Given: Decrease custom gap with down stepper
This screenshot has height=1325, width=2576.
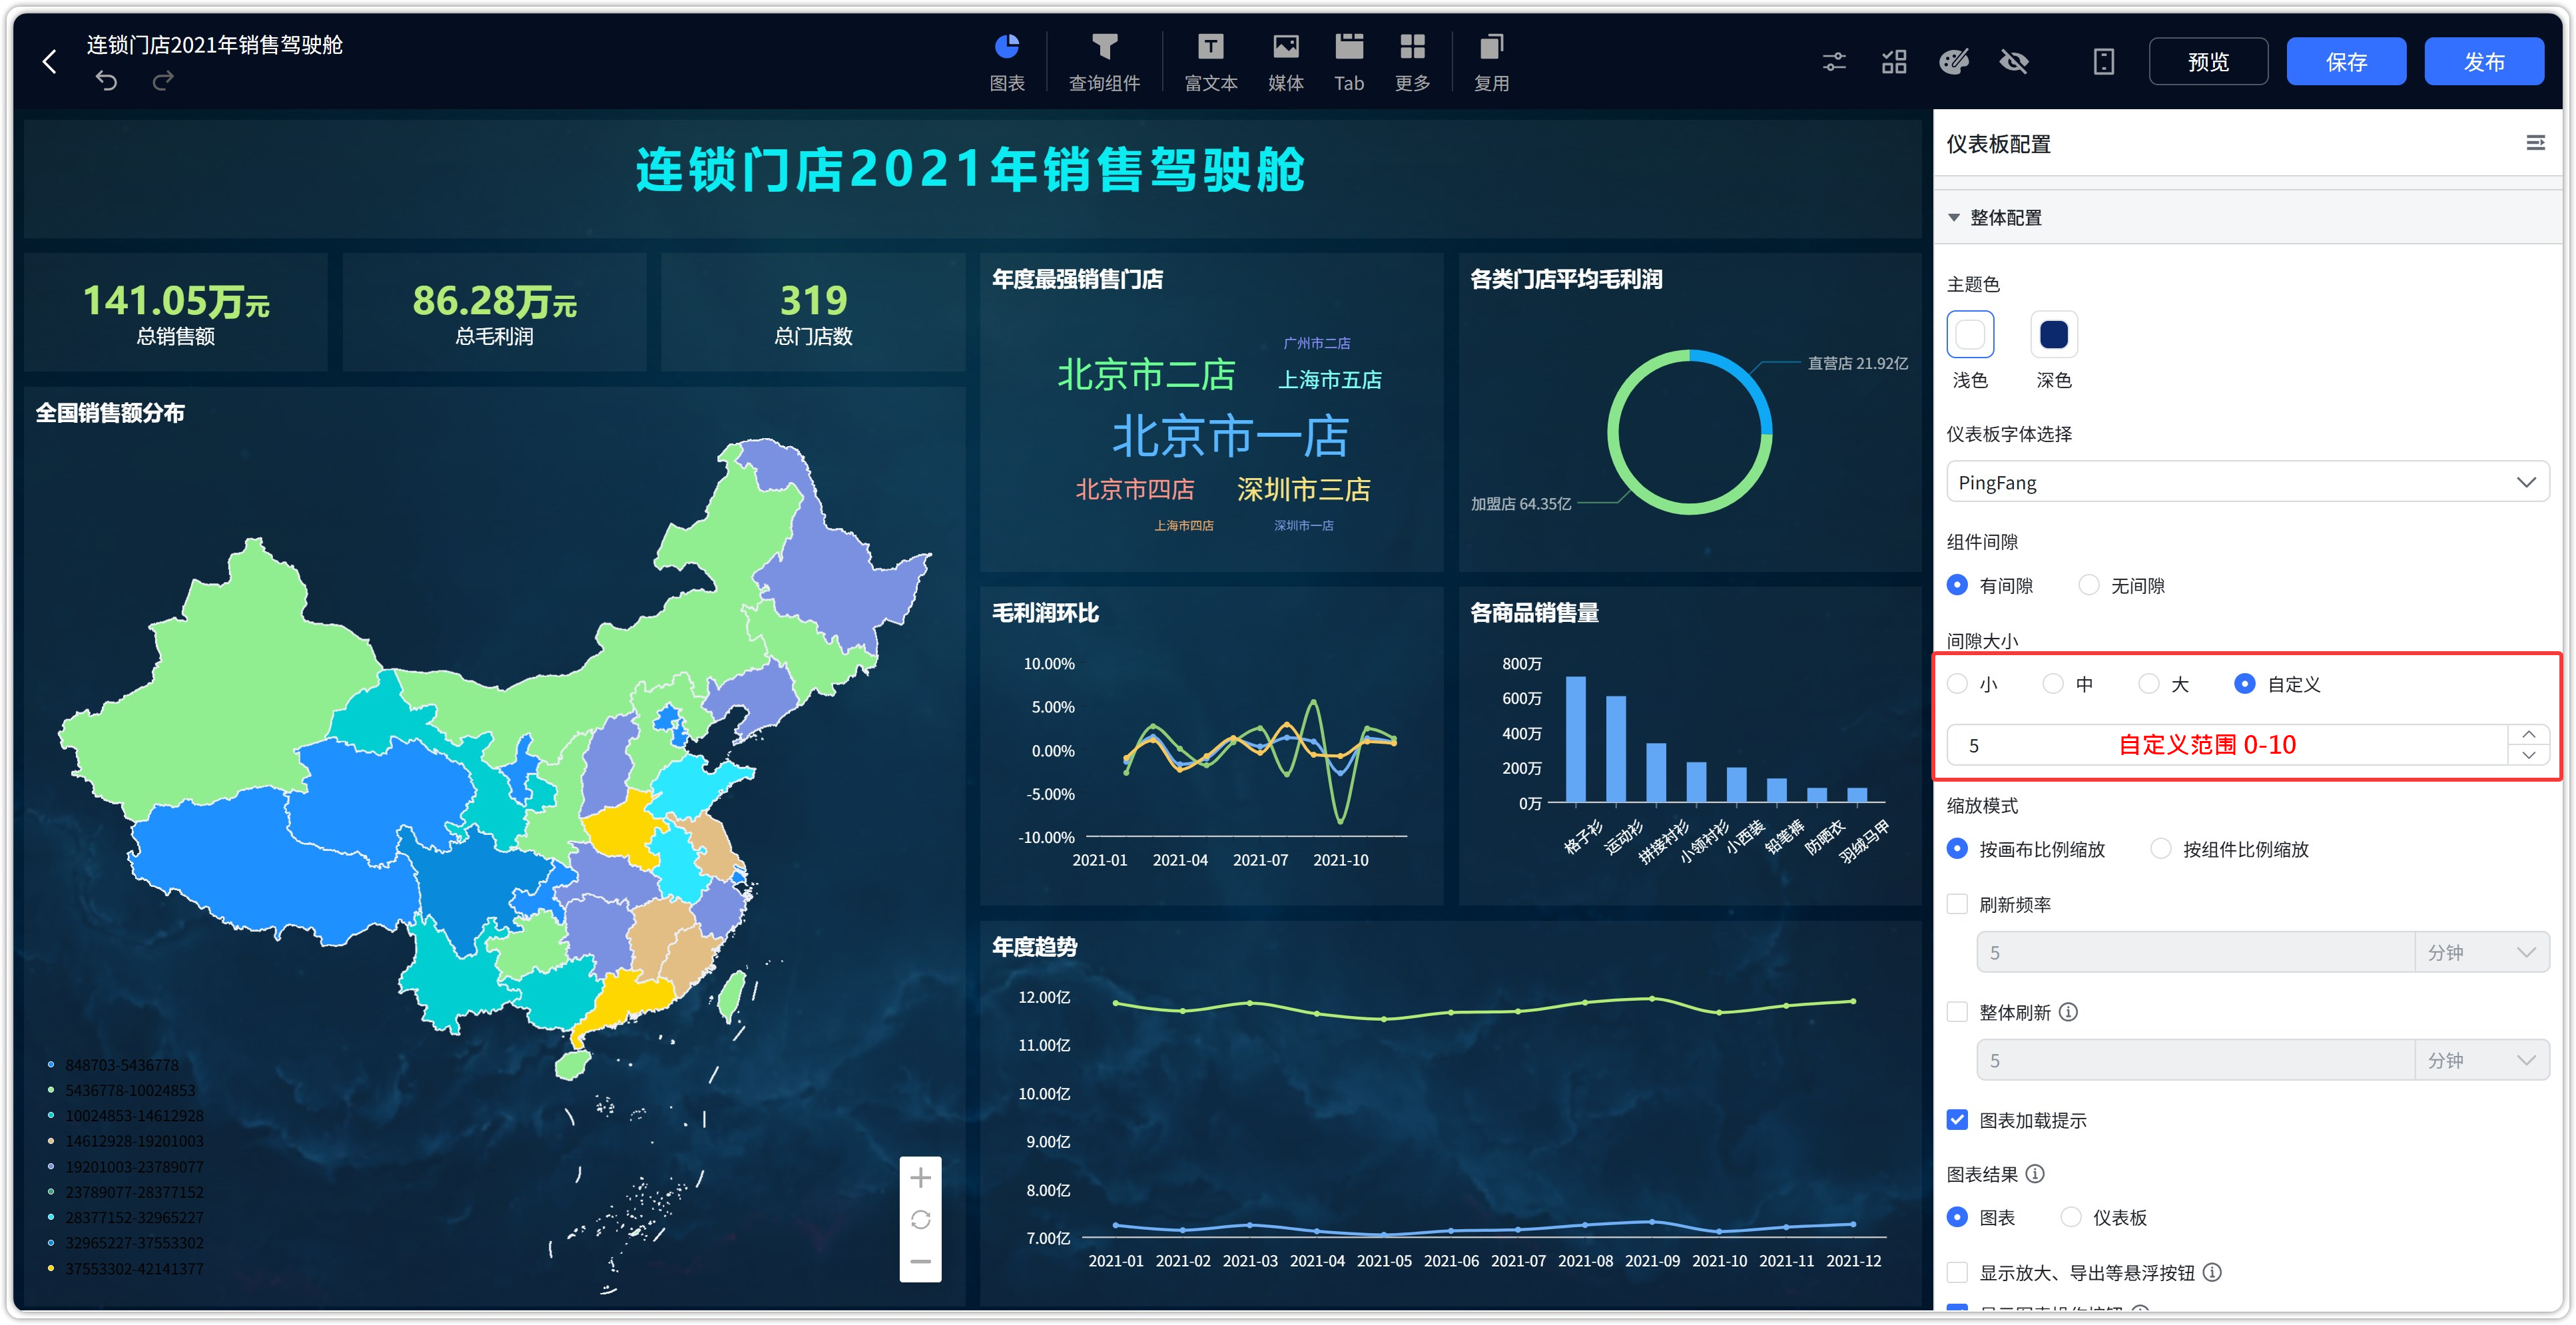Looking at the screenshot, I should (2529, 756).
